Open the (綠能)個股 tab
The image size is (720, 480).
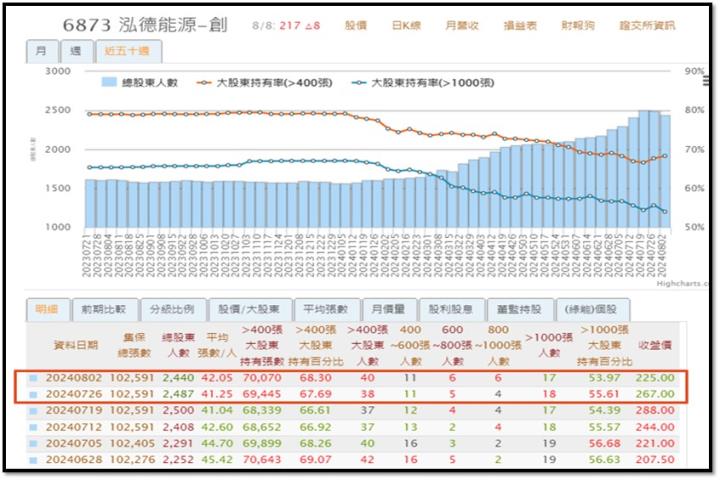pos(591,310)
